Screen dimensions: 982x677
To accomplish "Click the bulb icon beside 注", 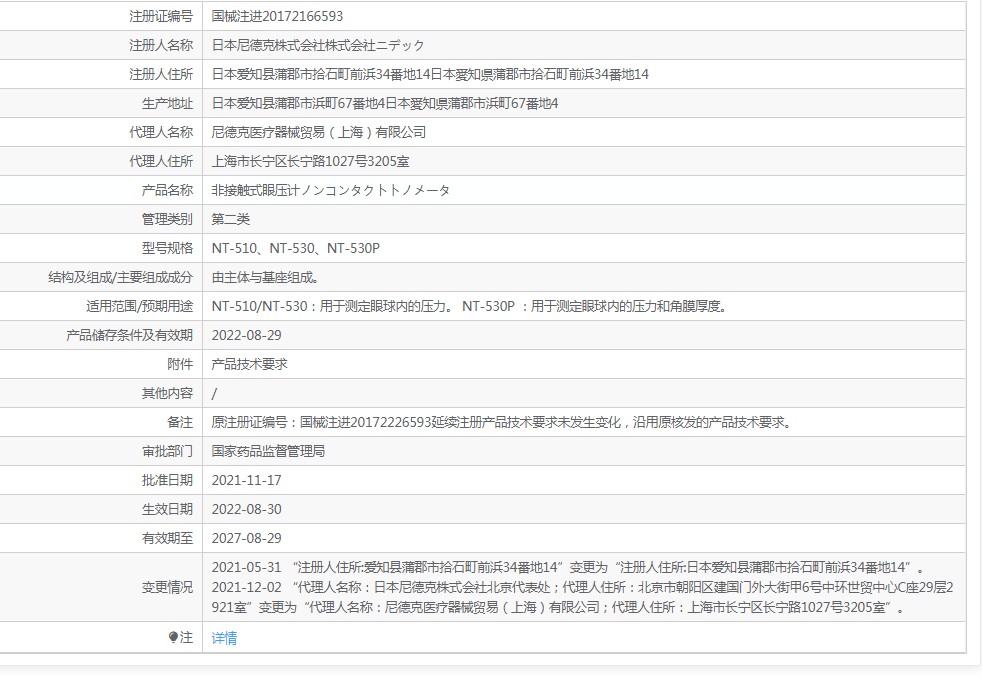I will click(x=173, y=638).
